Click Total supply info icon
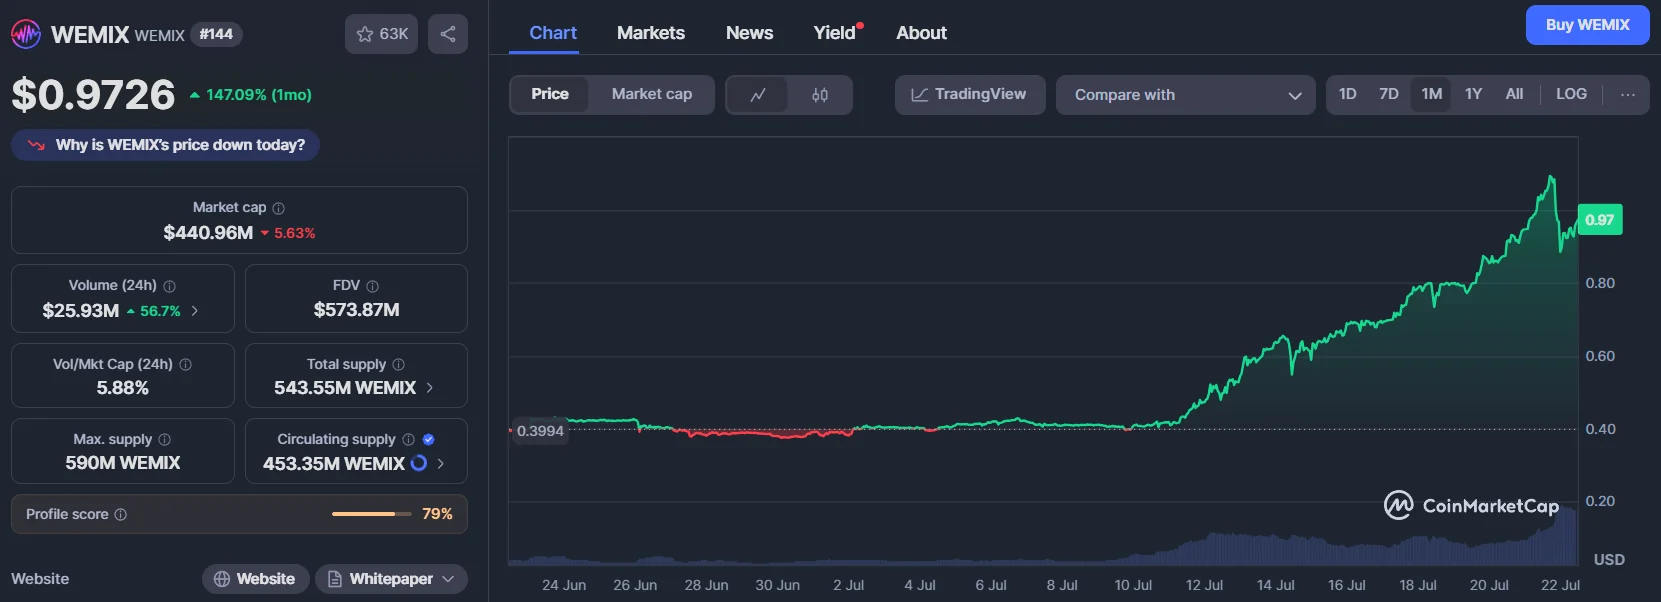The height and width of the screenshot is (602, 1661). click(398, 365)
